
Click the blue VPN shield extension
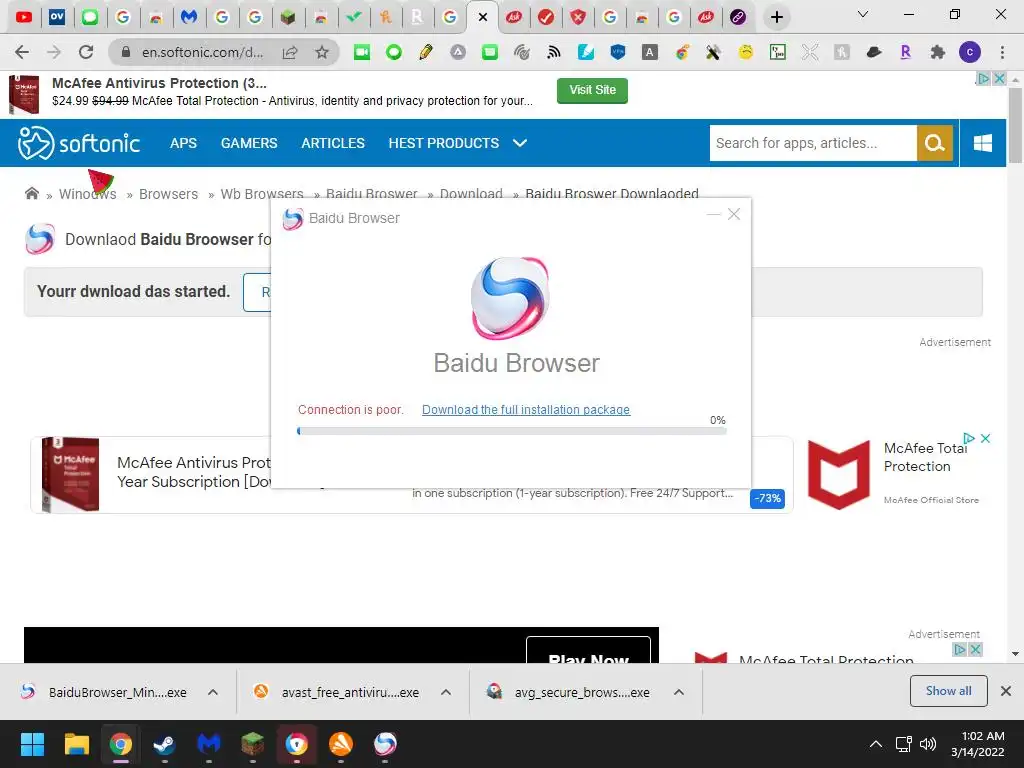(x=618, y=52)
